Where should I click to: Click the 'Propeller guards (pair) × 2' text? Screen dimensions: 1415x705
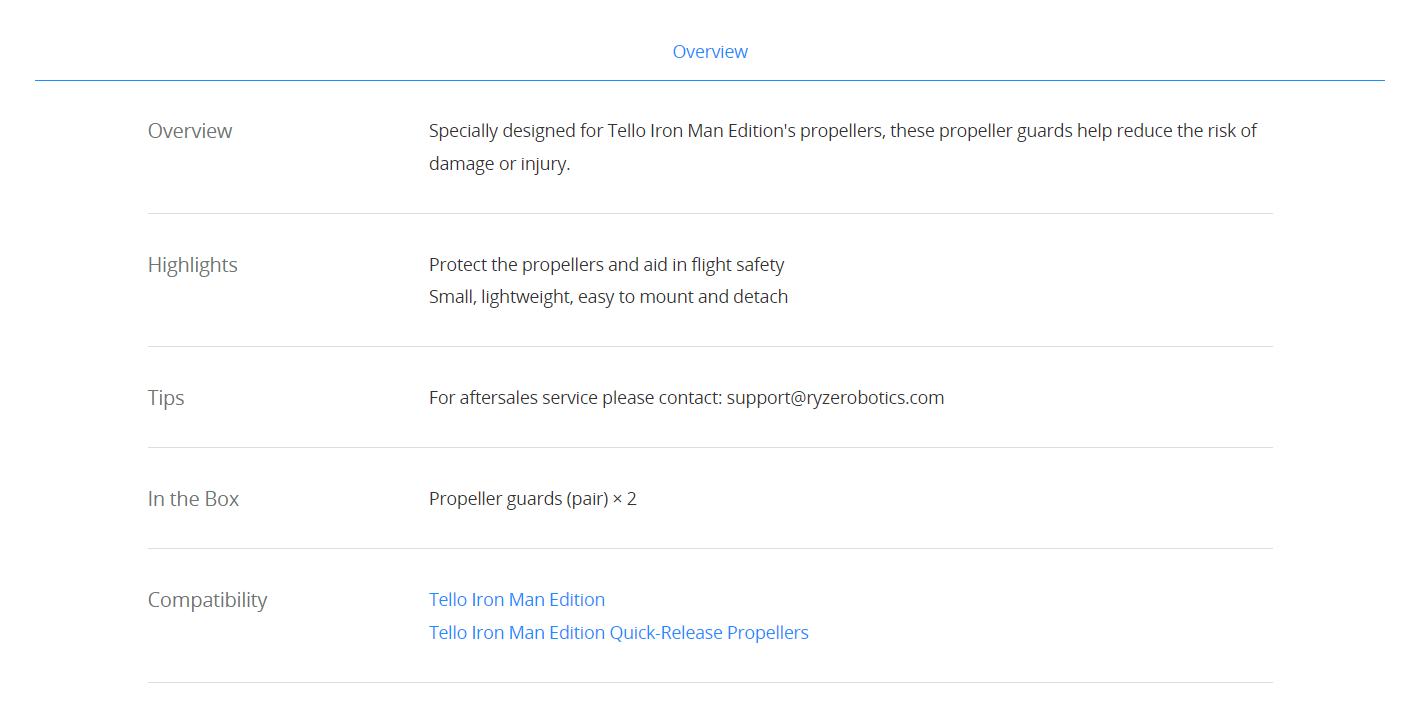coord(533,499)
